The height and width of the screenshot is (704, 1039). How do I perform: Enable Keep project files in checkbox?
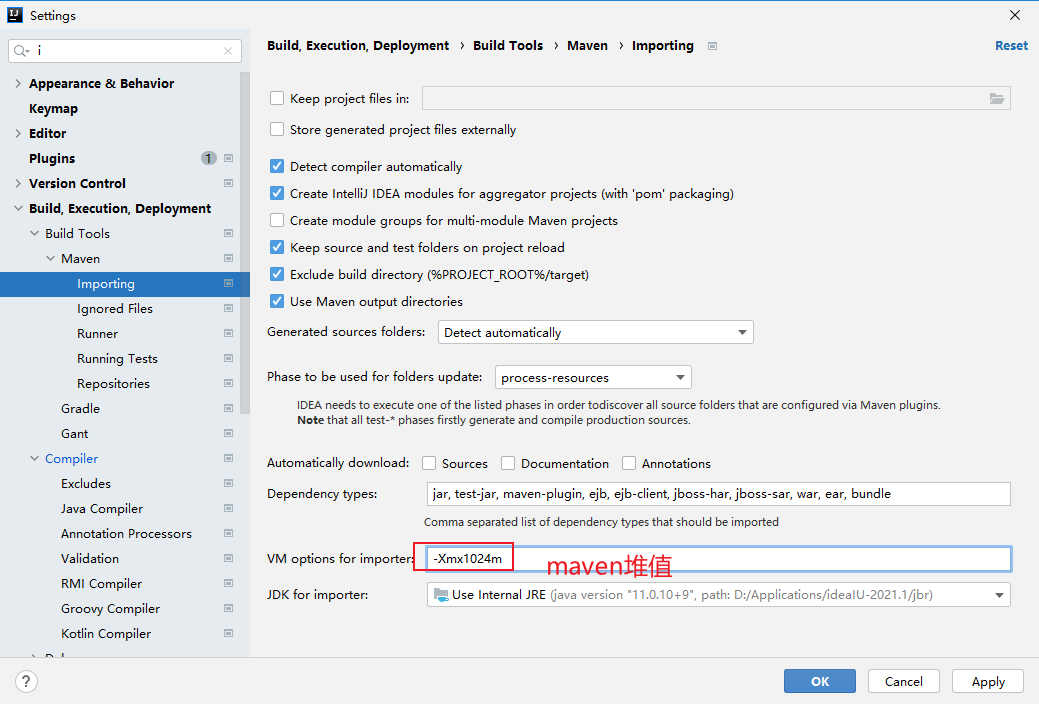[x=277, y=98]
